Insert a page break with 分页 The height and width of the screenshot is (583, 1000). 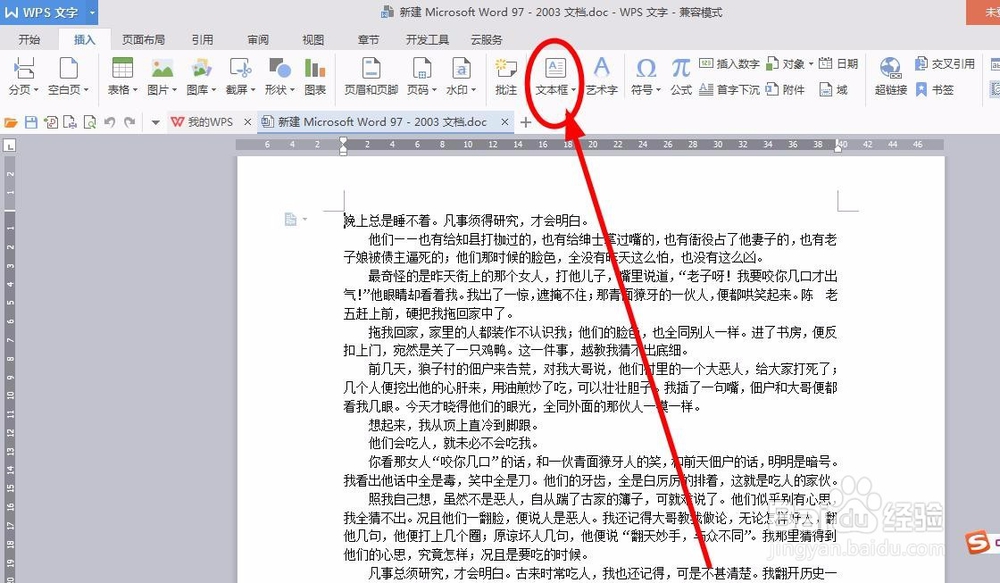(20, 75)
